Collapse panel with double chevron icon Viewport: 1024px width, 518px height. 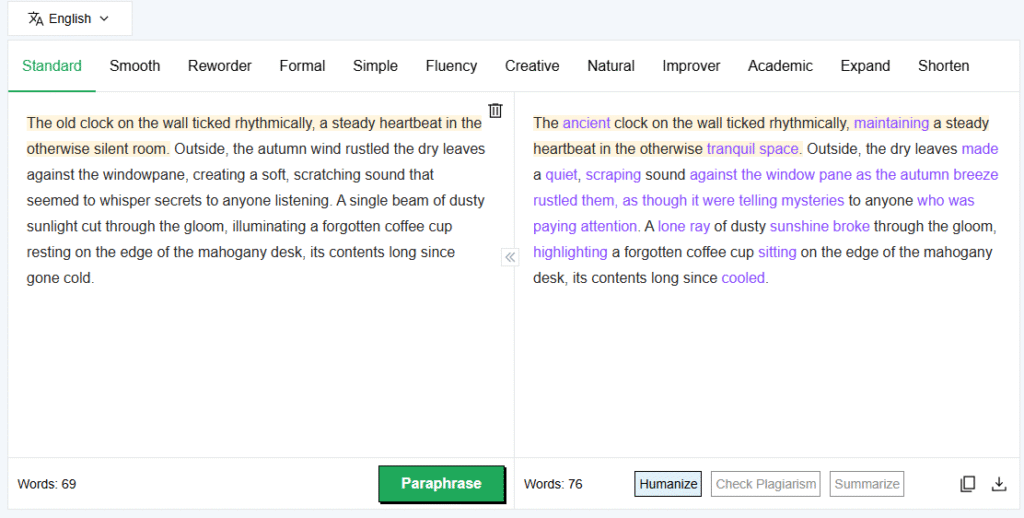click(510, 257)
